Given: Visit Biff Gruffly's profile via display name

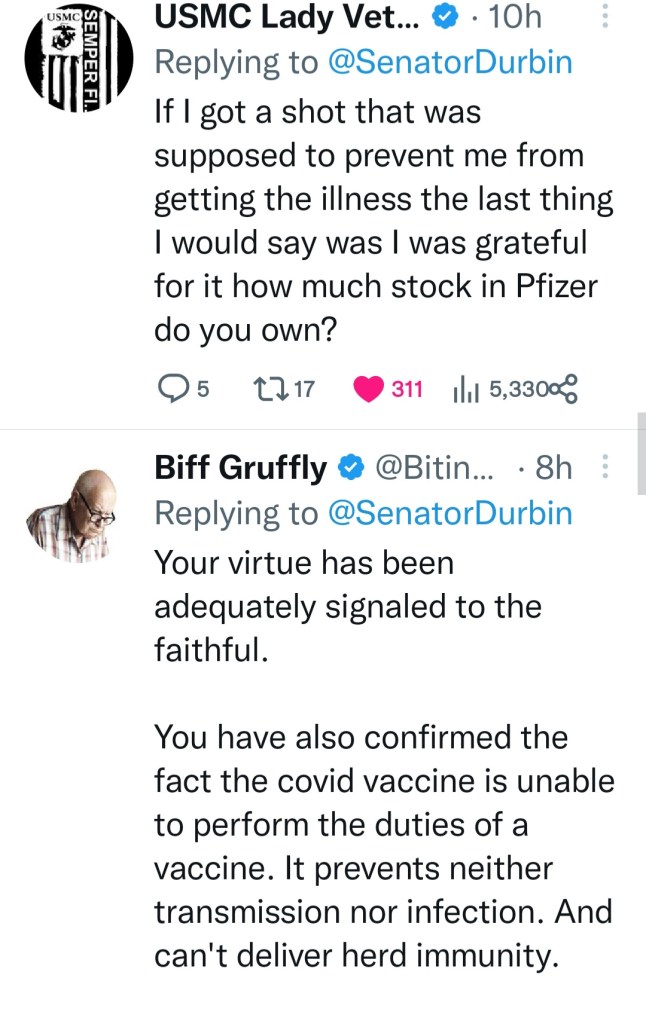Looking at the screenshot, I should 241,467.
